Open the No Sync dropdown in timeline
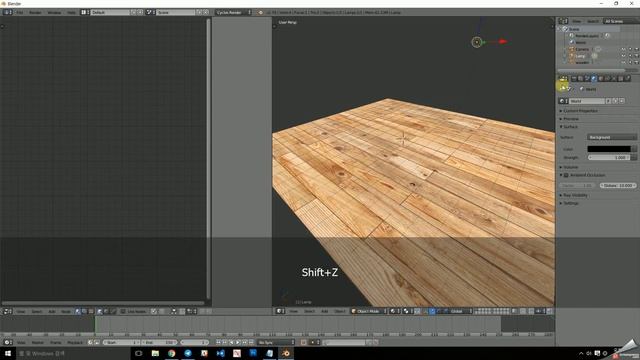640x360 pixels. click(x=276, y=342)
